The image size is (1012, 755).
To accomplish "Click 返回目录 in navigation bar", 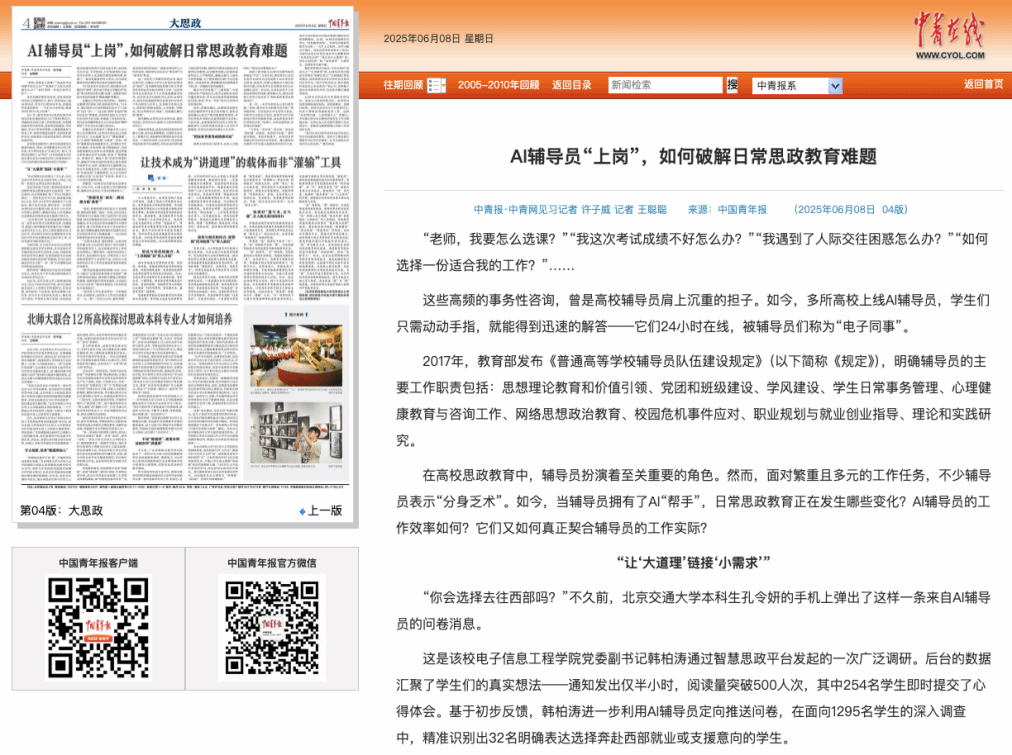I will [572, 85].
